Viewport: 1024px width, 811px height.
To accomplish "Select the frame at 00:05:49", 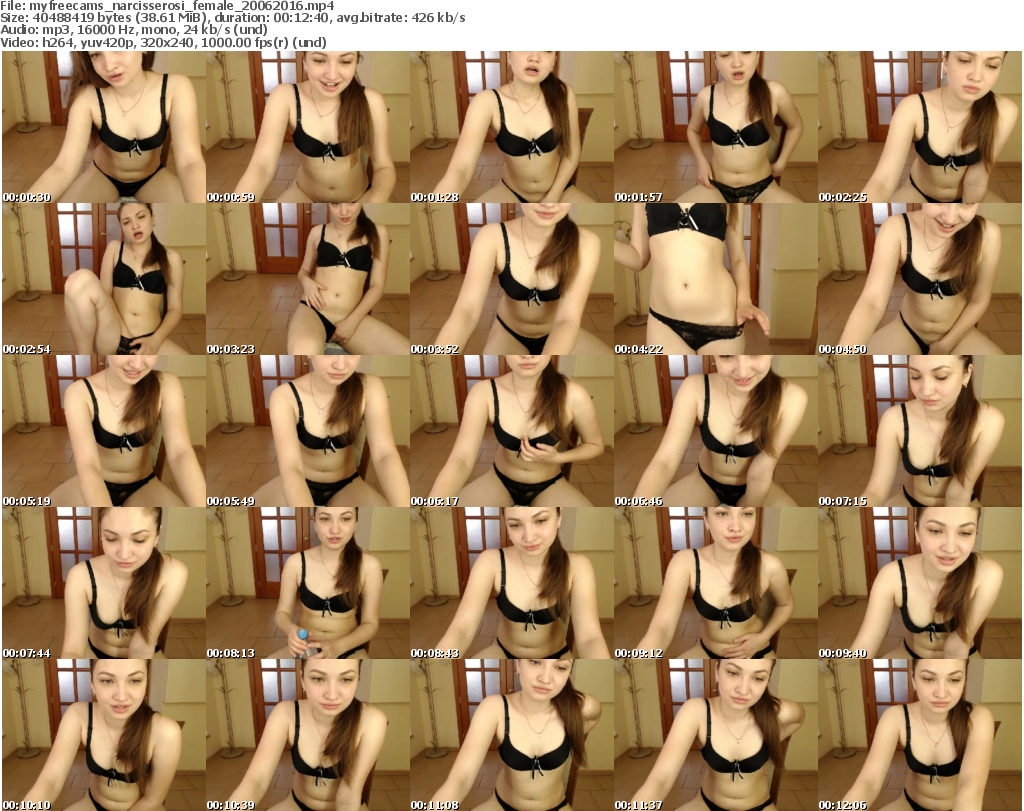I will click(x=308, y=431).
